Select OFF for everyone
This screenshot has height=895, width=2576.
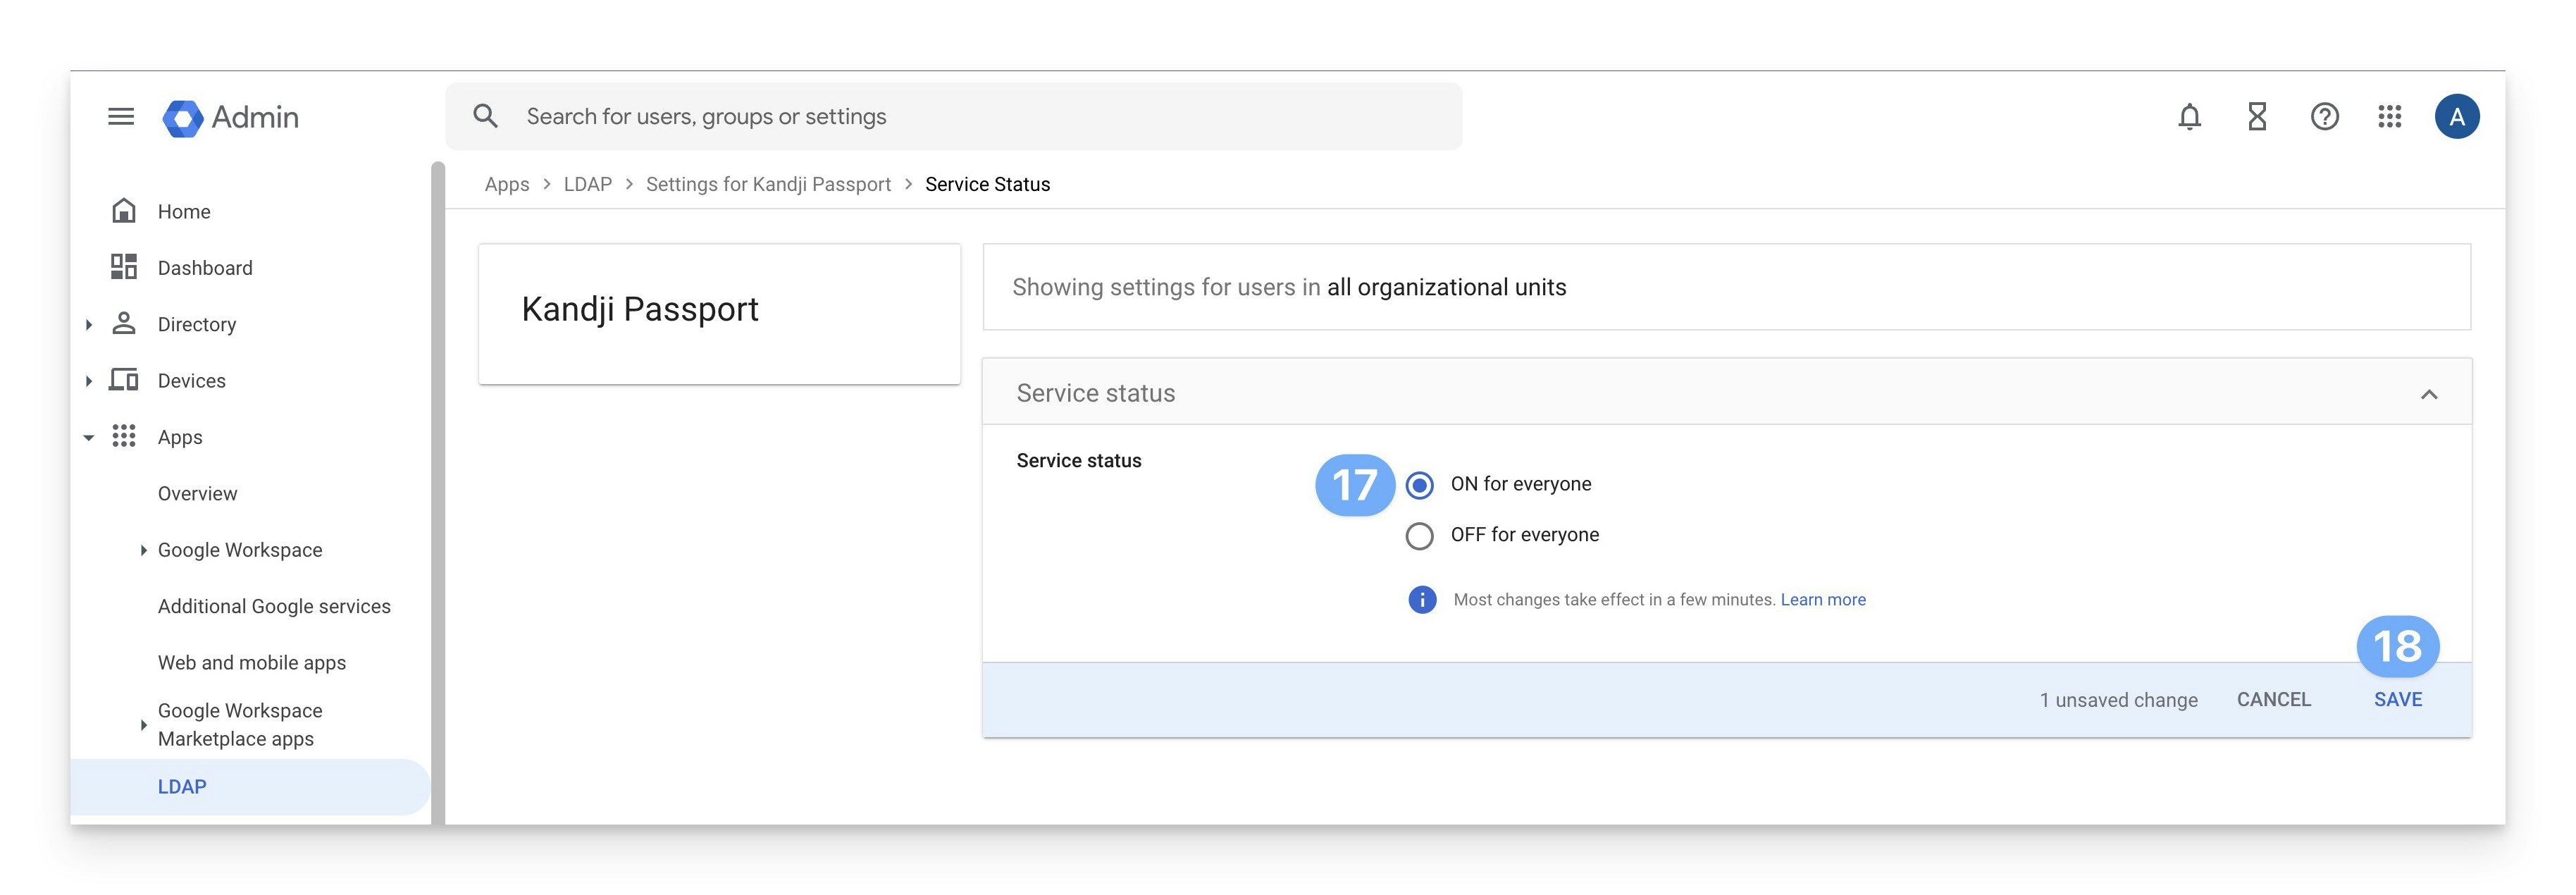(x=1419, y=536)
